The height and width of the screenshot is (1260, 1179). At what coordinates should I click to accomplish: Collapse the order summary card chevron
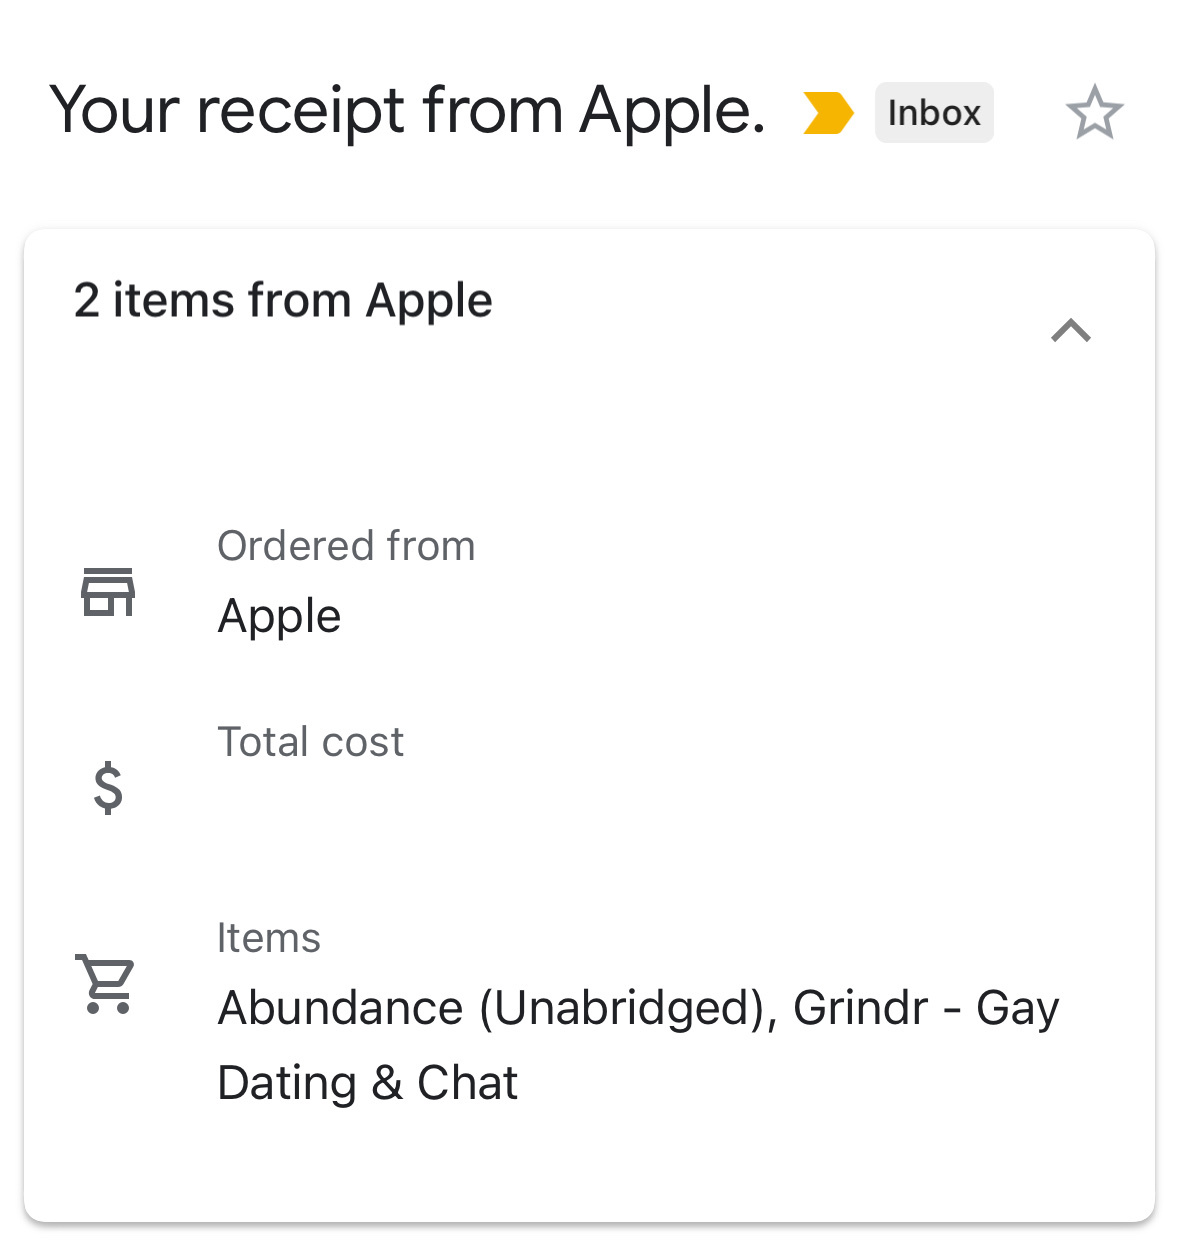[1071, 330]
